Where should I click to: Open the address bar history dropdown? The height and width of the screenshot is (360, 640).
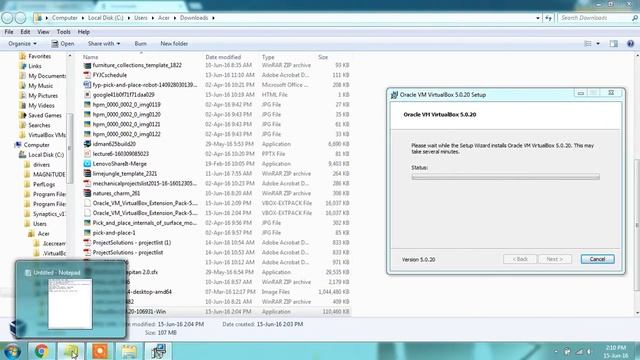coord(538,18)
